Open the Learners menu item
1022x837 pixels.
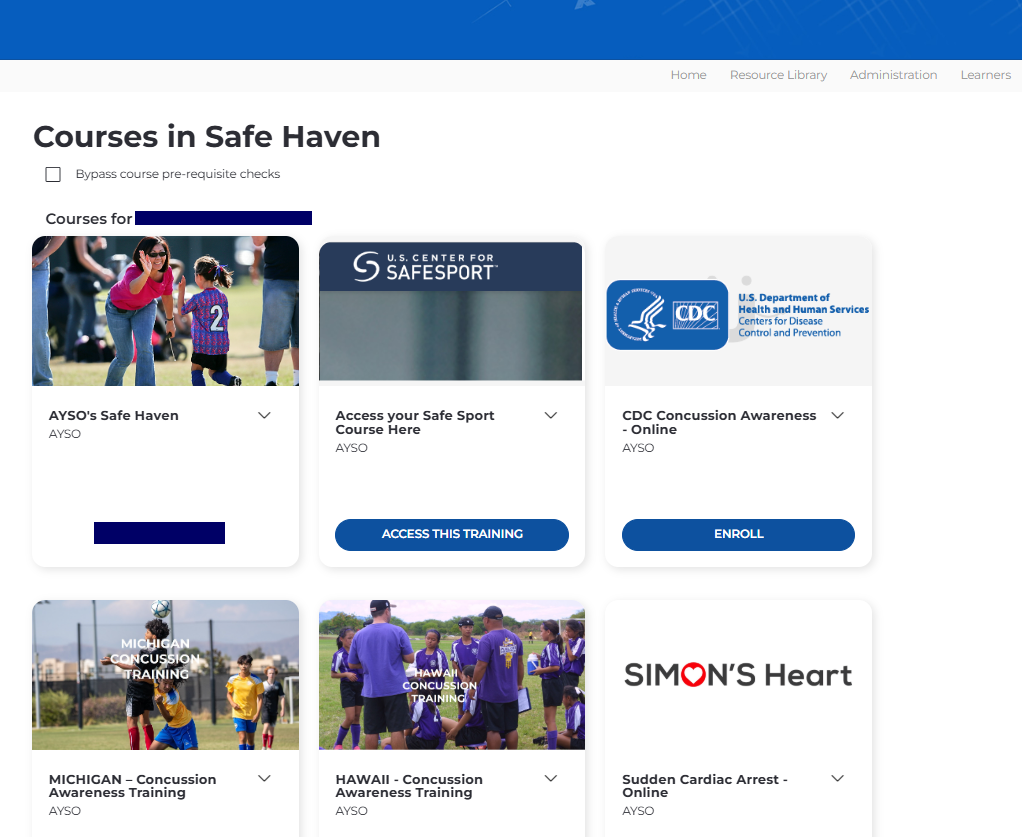985,75
